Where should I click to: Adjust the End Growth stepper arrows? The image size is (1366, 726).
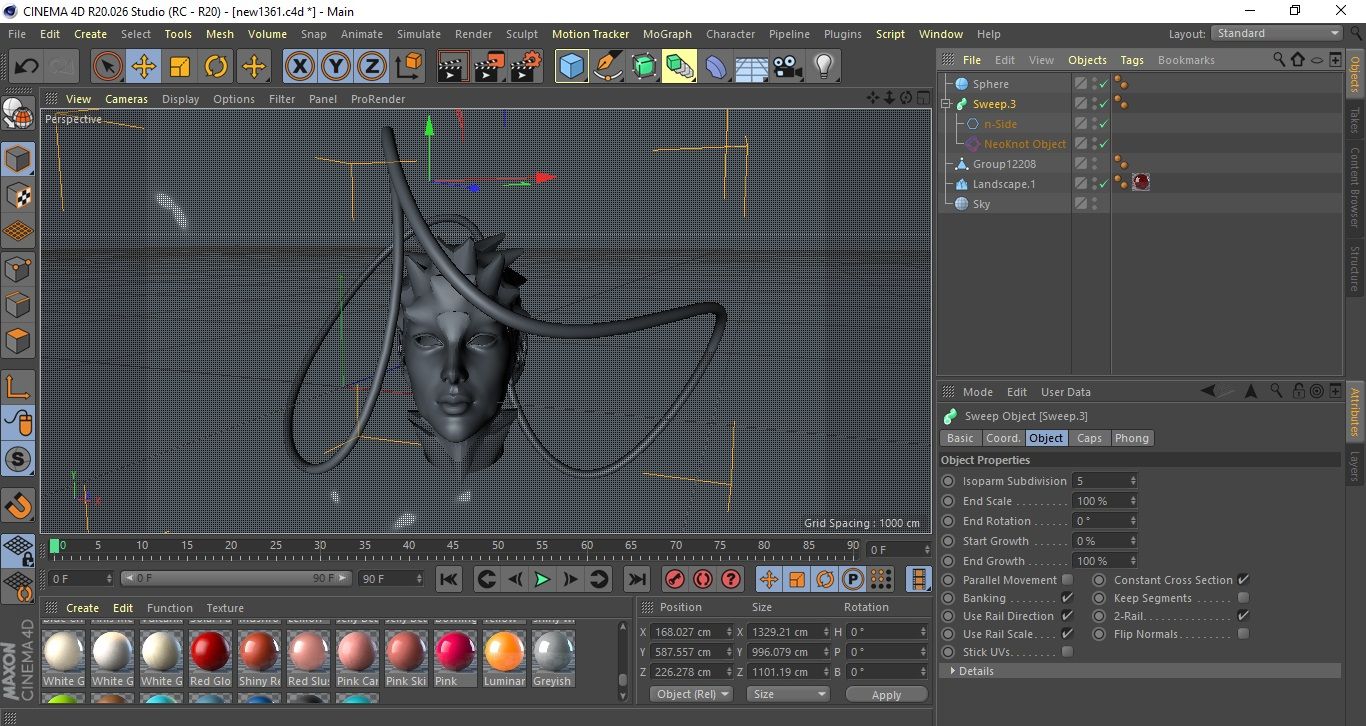point(1132,561)
